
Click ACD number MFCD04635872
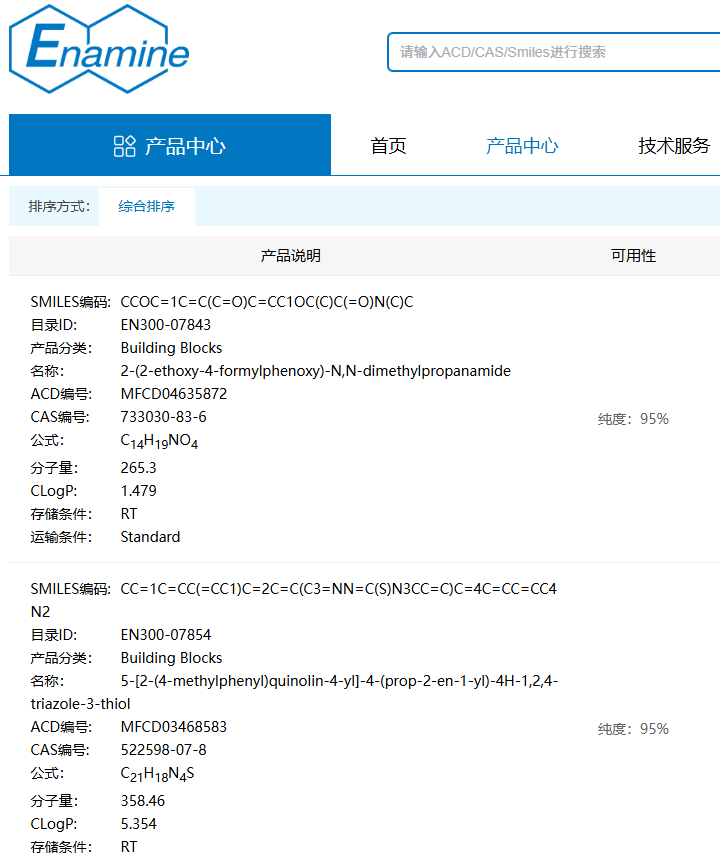click(174, 394)
